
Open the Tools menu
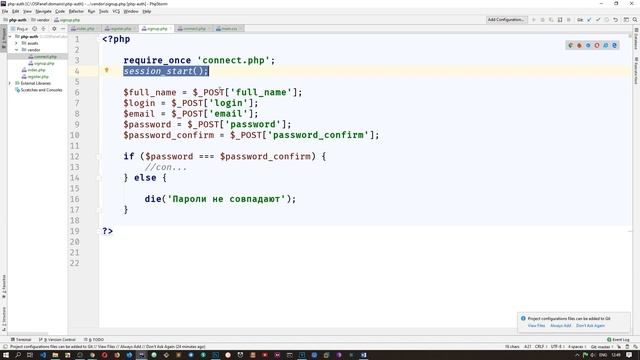click(x=104, y=11)
